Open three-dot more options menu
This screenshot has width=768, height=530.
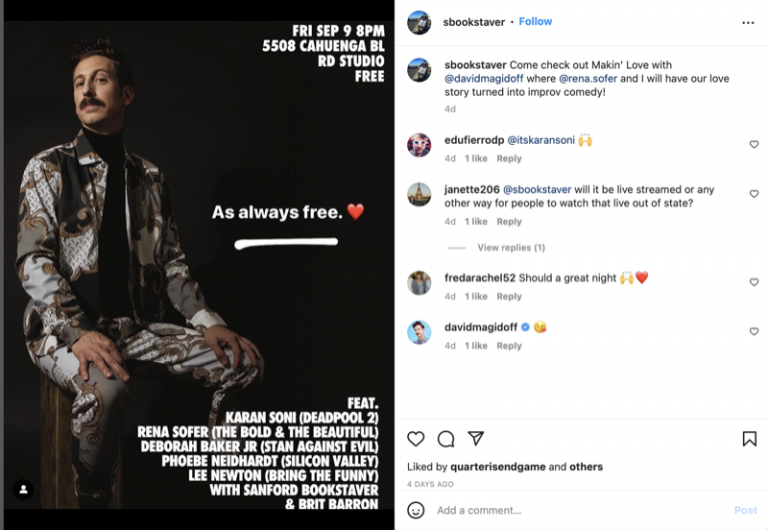click(748, 22)
